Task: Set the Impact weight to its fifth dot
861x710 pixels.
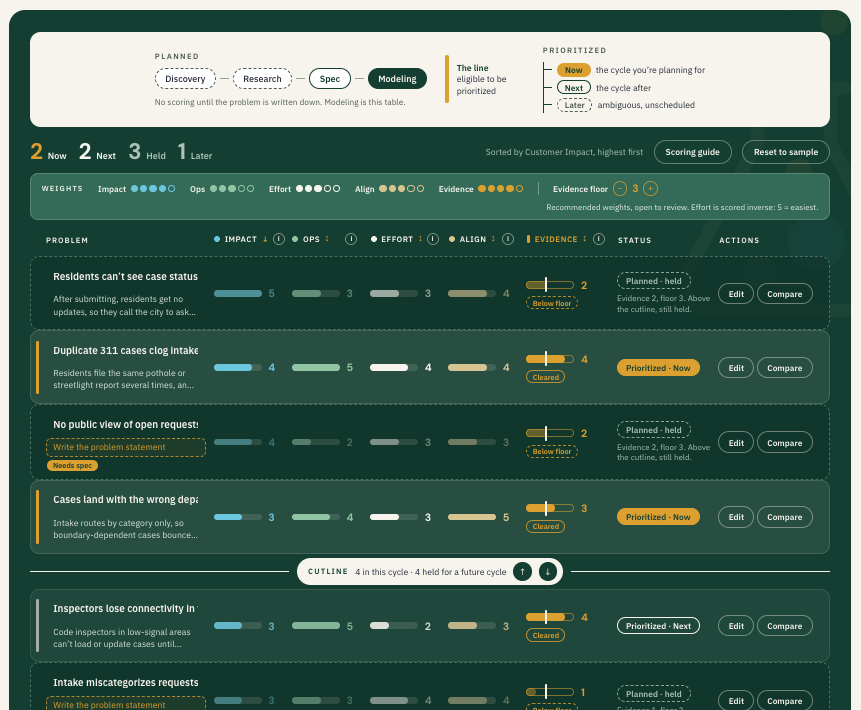Action: [171, 189]
